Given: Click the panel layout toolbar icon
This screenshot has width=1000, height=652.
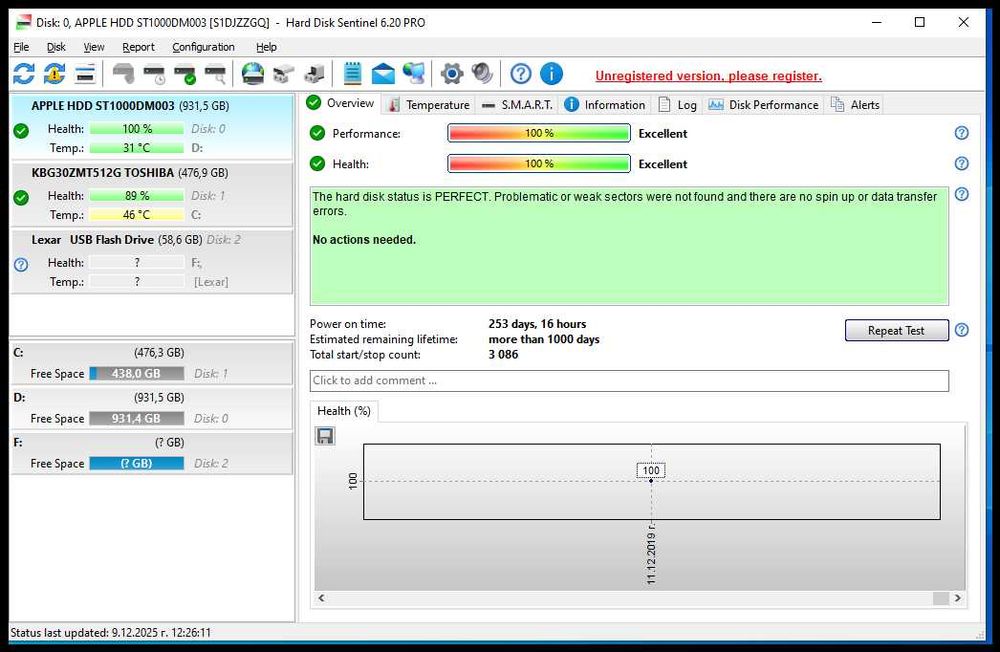Looking at the screenshot, I should (85, 74).
